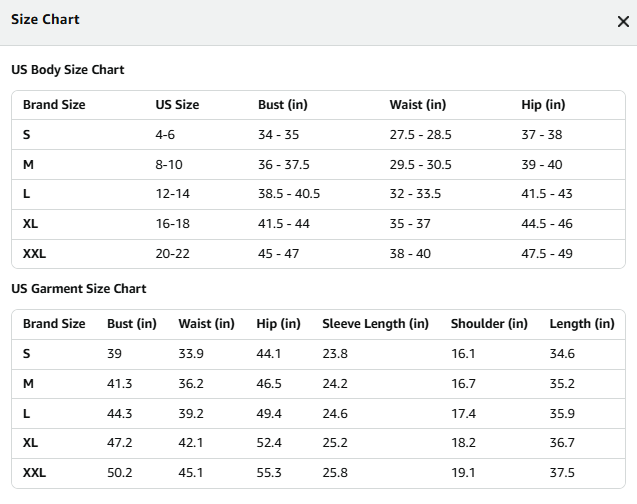Select the US Body Size Chart heading
637x504 pixels.
coord(67,70)
